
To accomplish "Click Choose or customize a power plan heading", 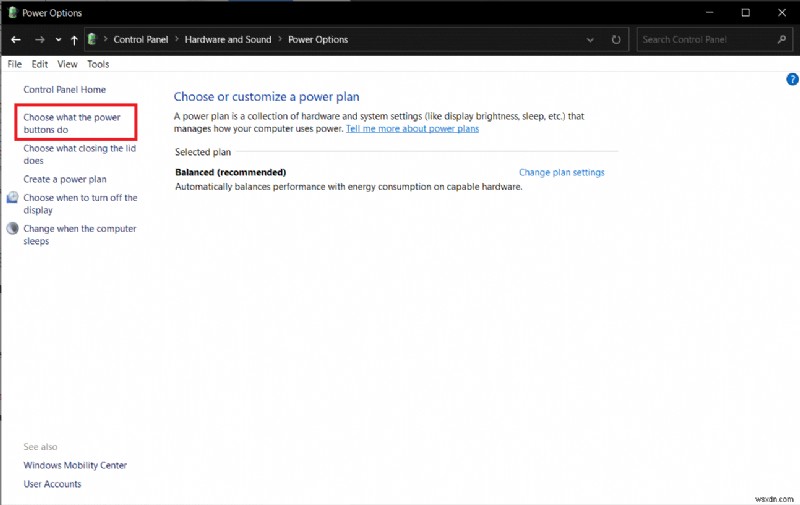I will click(x=266, y=97).
